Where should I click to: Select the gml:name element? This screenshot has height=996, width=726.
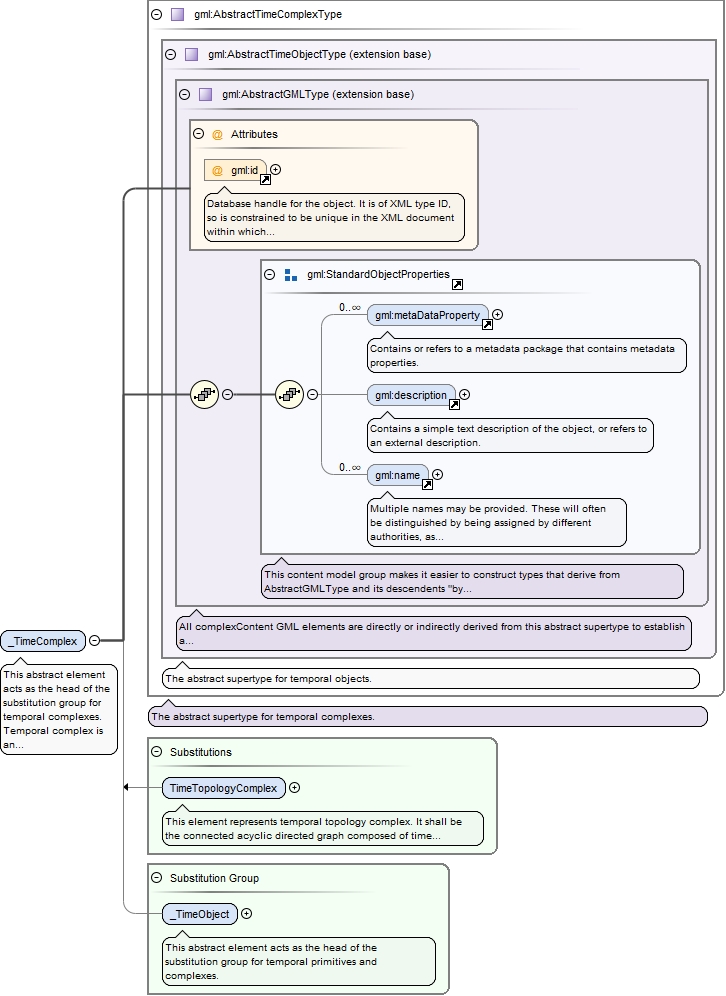pyautogui.click(x=398, y=475)
